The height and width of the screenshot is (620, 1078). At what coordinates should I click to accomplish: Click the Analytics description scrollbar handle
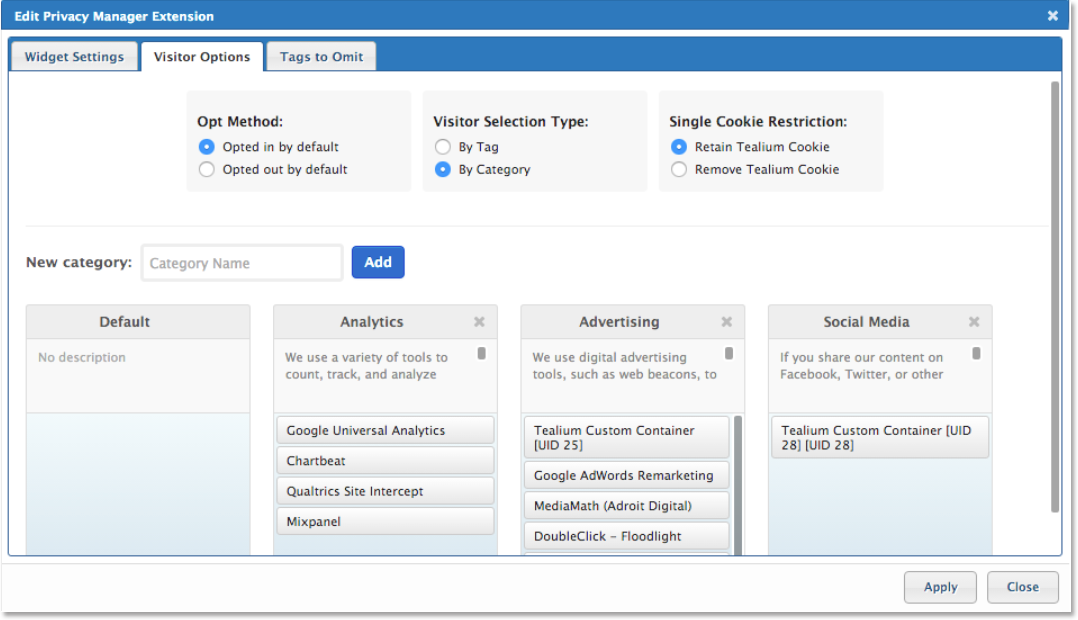[481, 353]
